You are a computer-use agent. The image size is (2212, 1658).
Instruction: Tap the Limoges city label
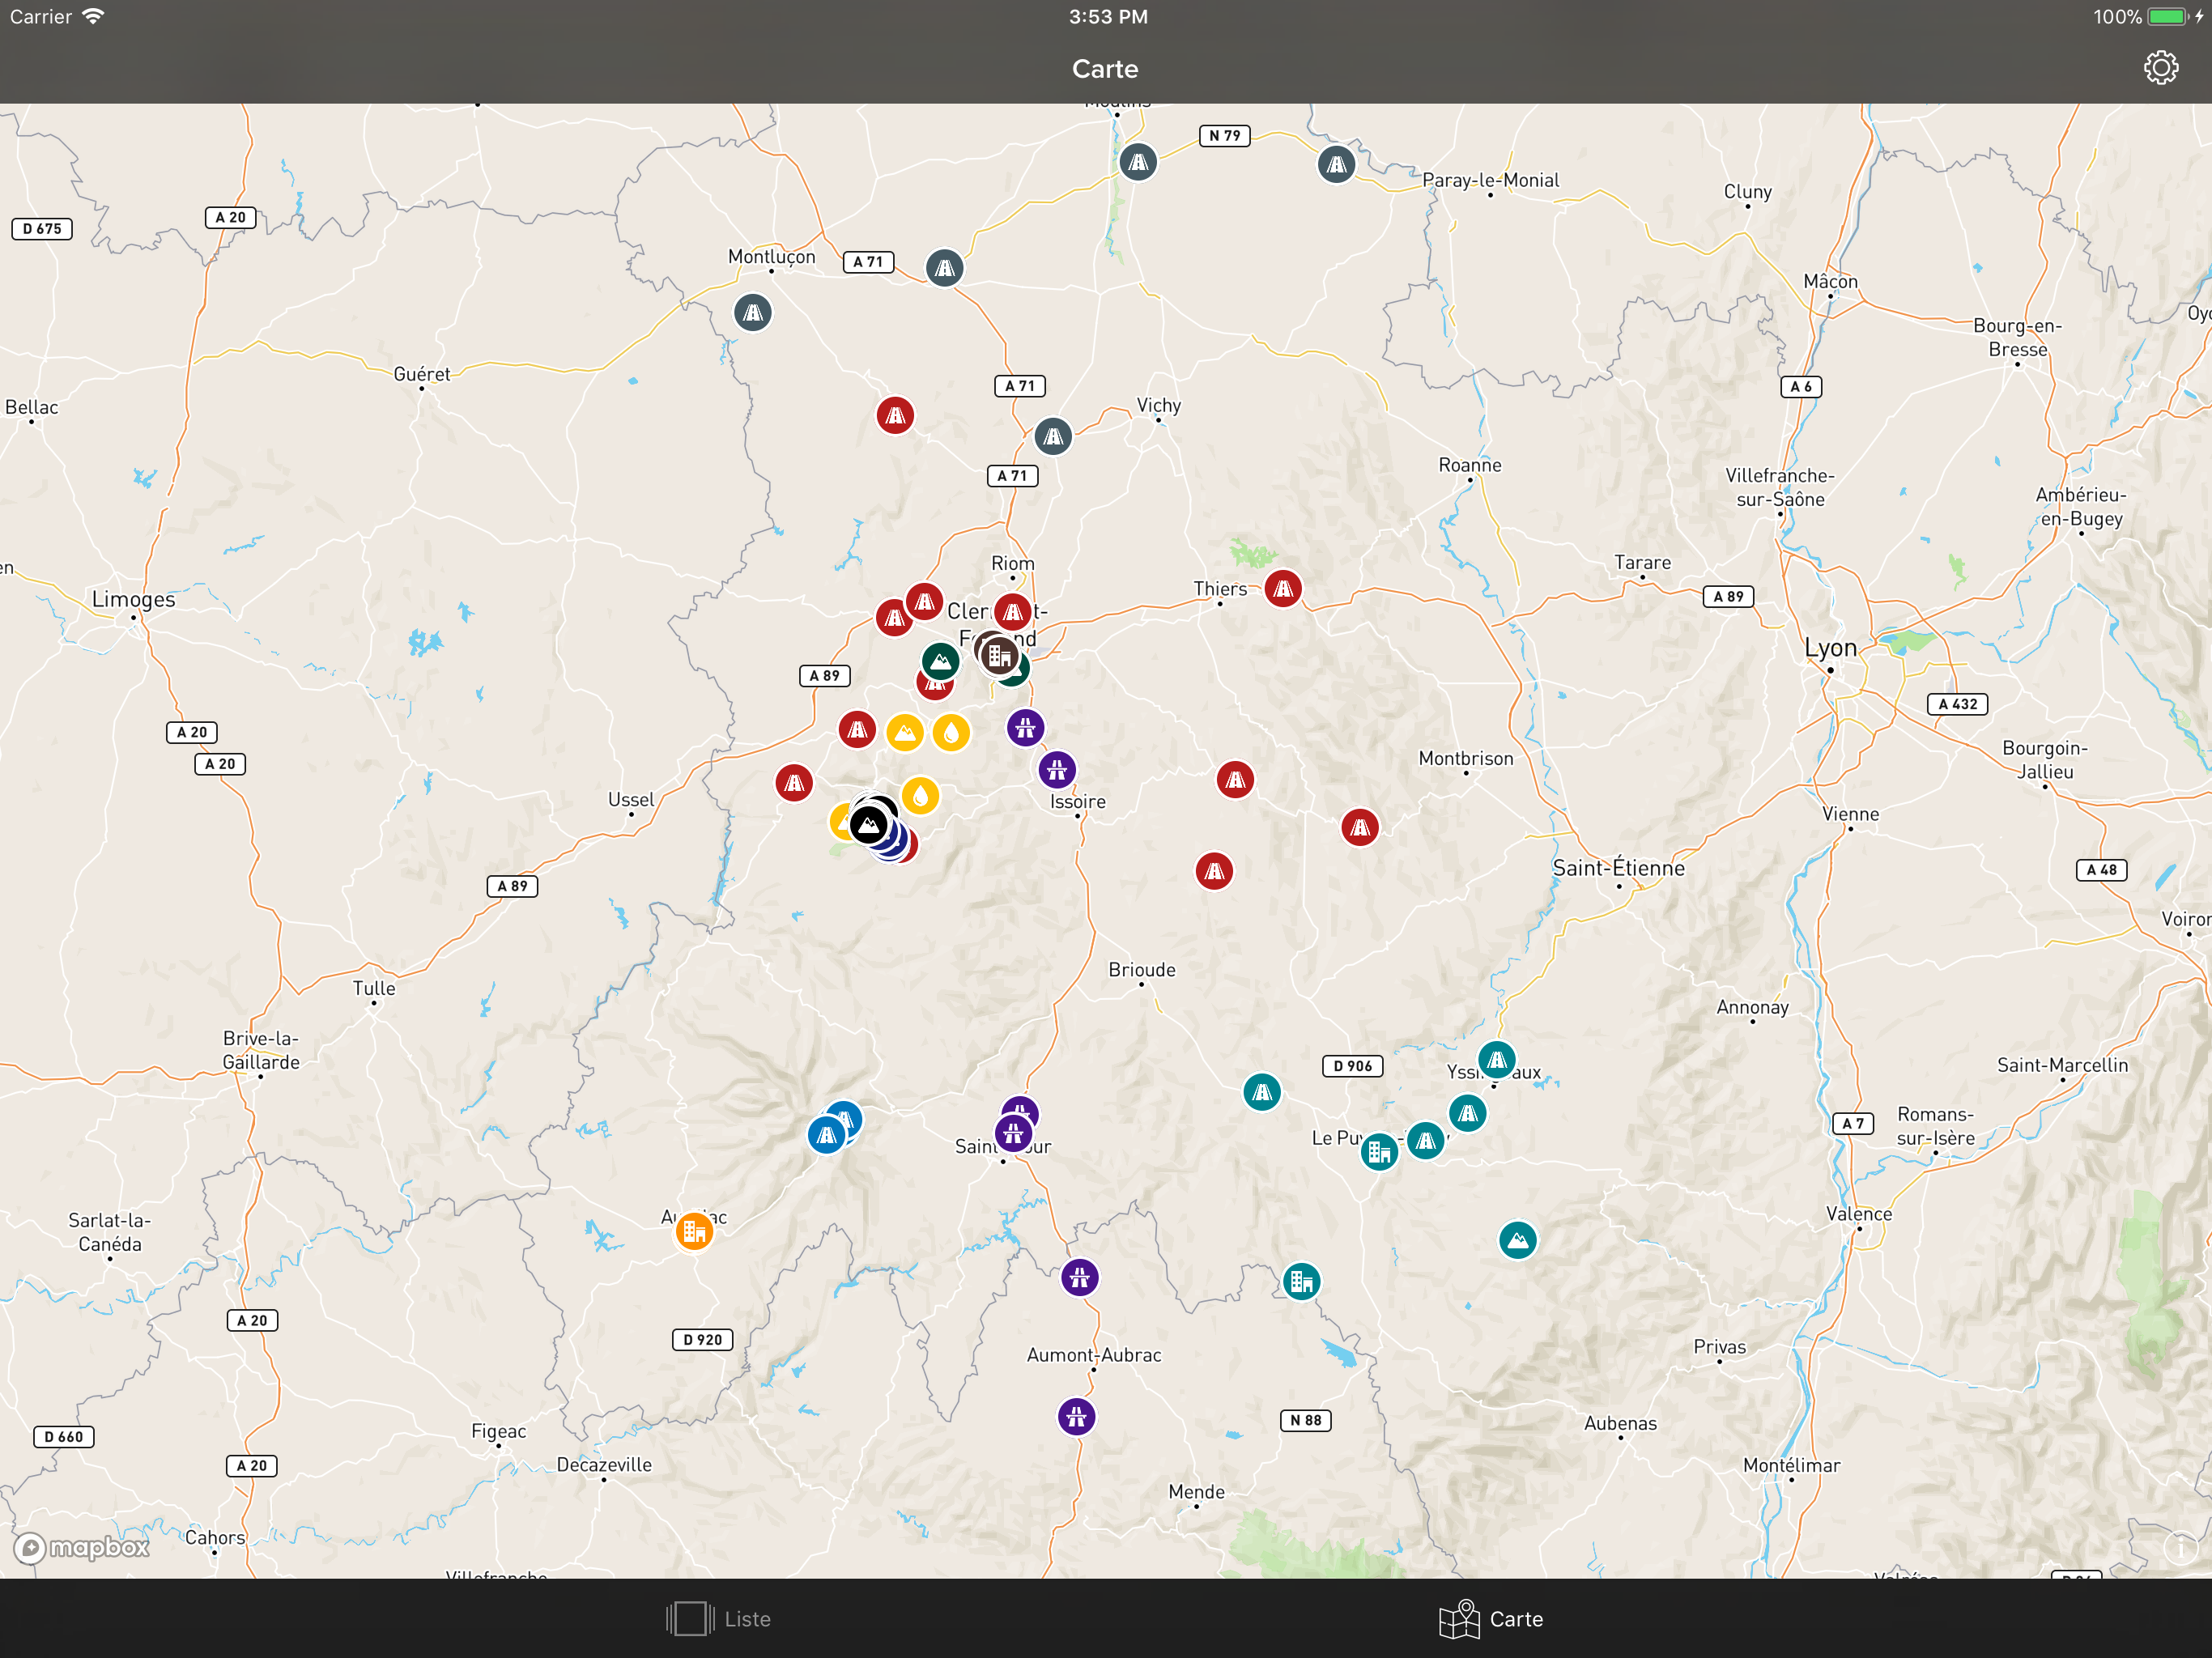133,599
